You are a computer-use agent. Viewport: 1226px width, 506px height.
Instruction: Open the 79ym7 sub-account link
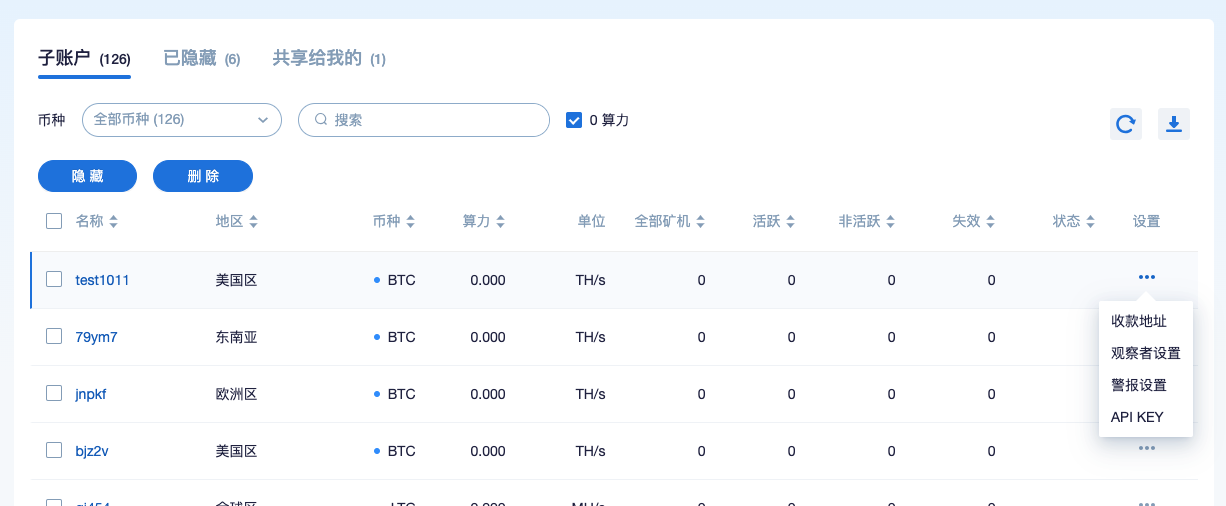[96, 337]
